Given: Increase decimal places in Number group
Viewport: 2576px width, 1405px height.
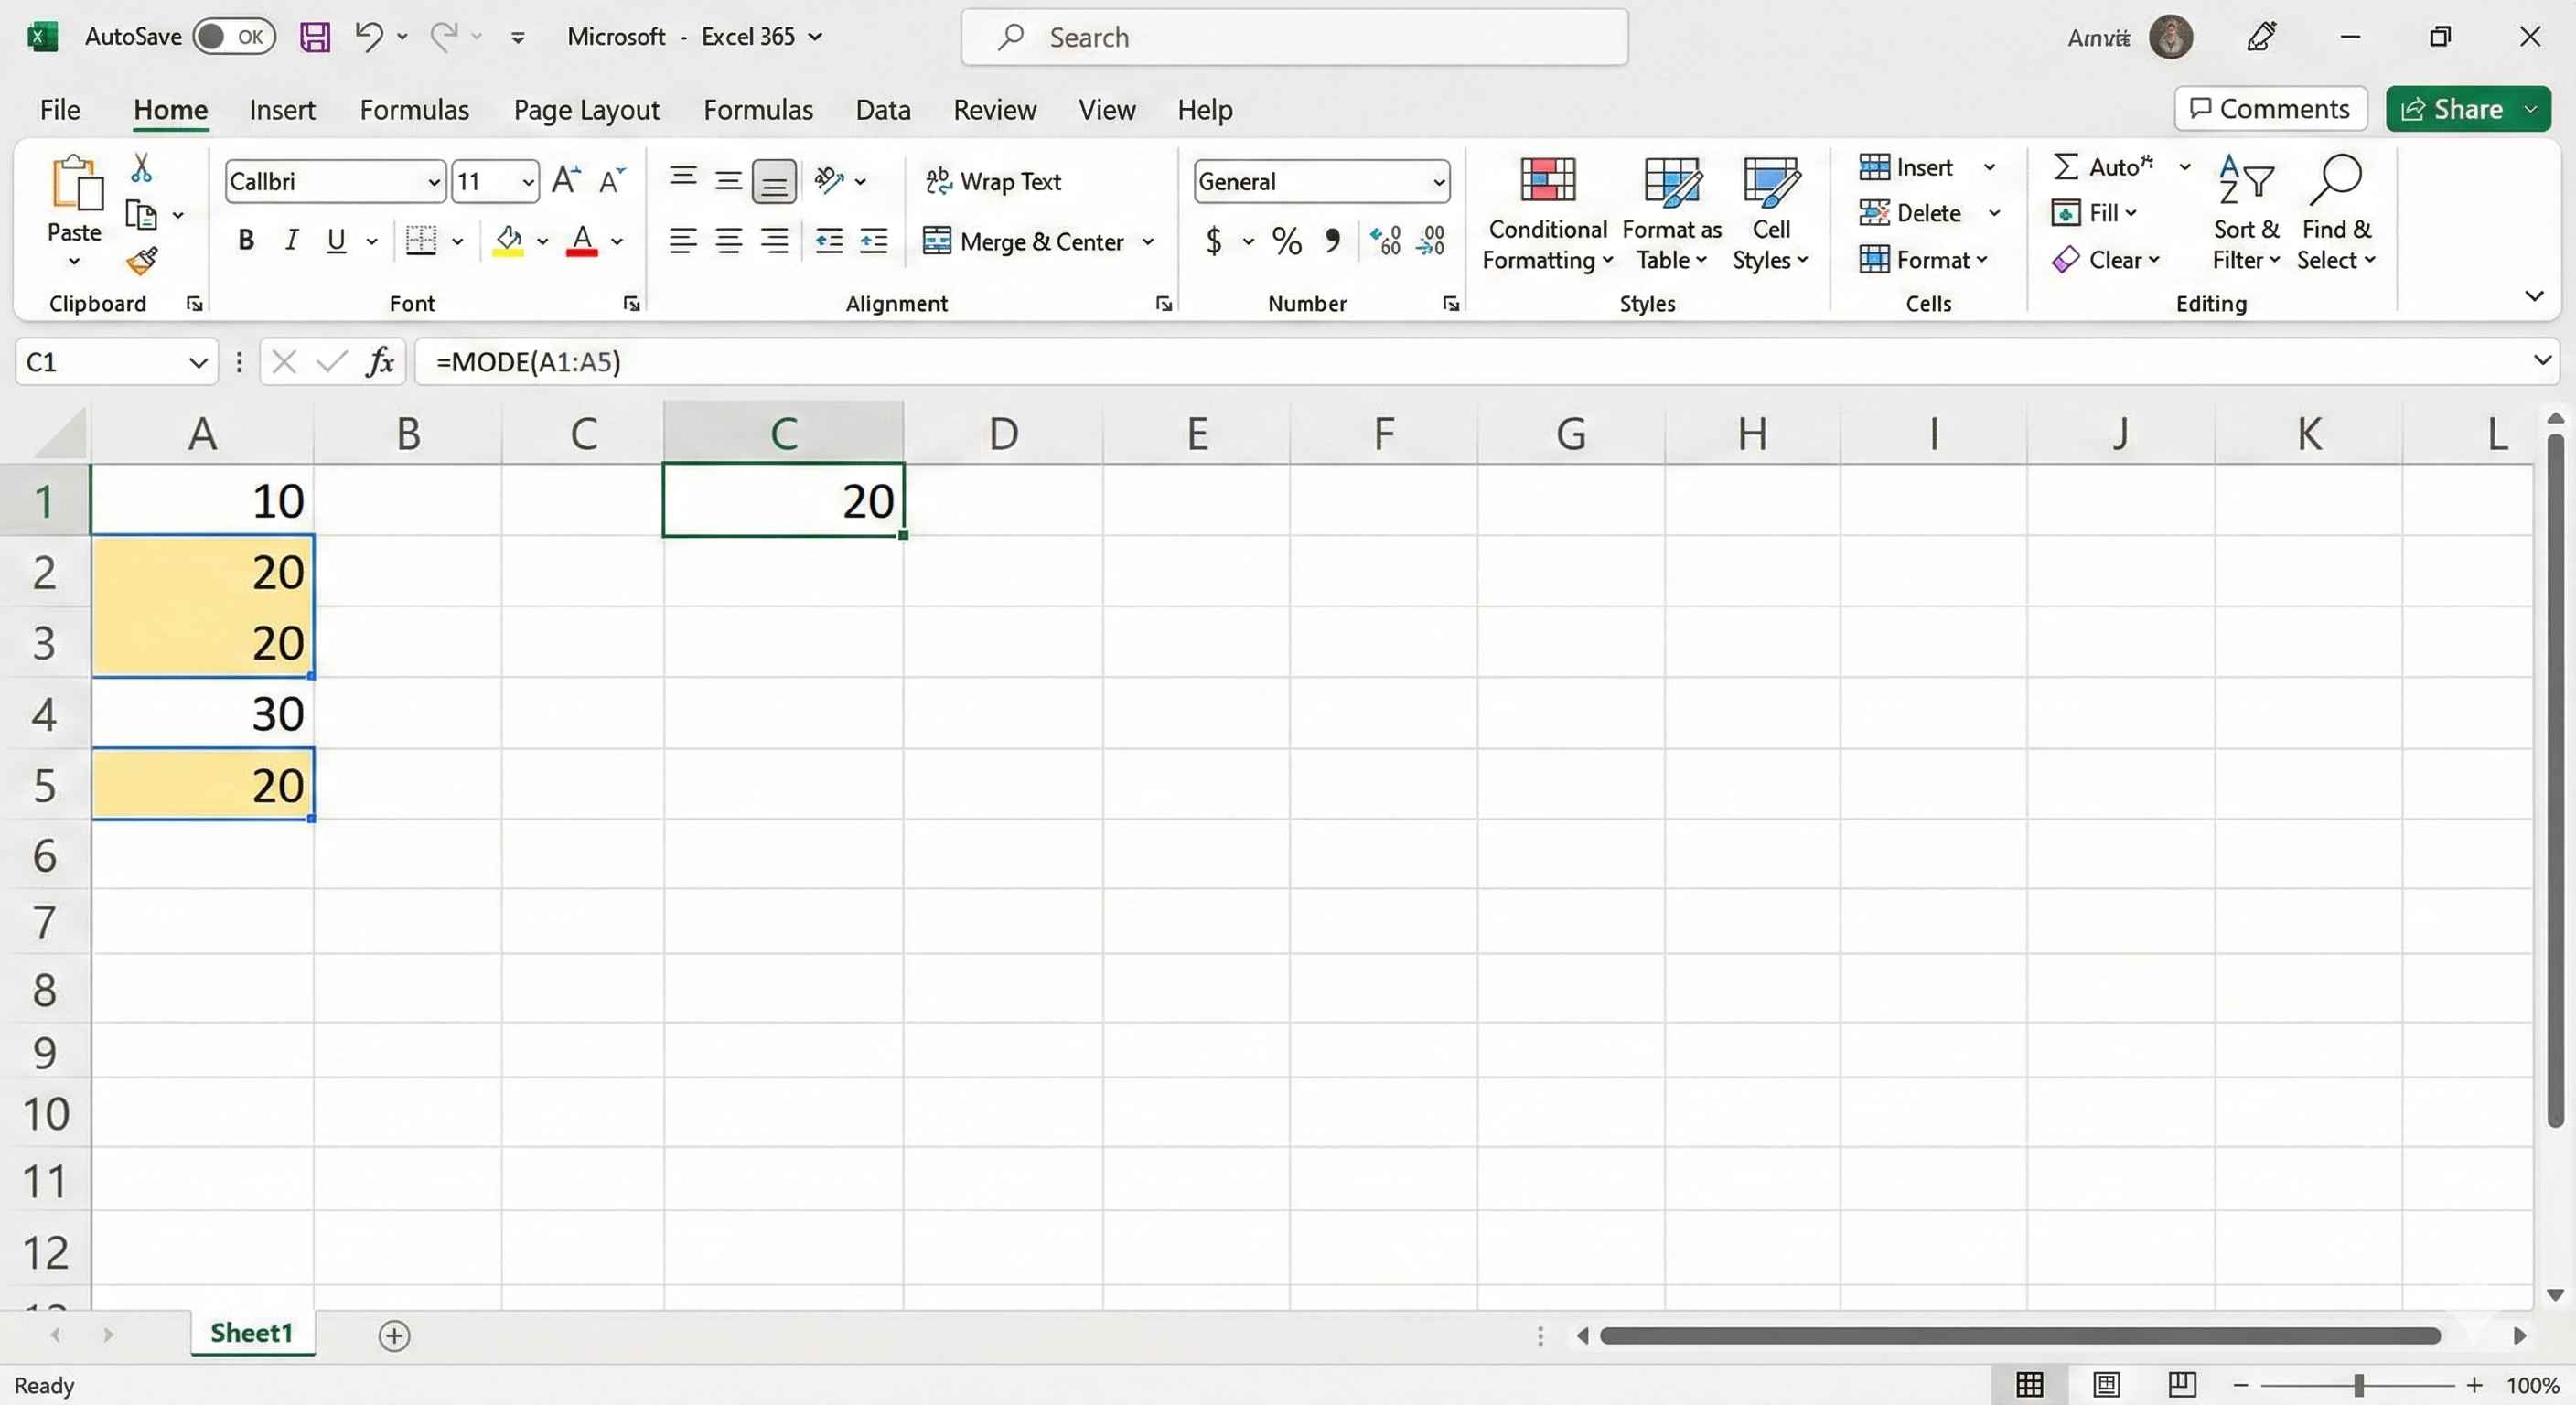Looking at the screenshot, I should click(1385, 241).
